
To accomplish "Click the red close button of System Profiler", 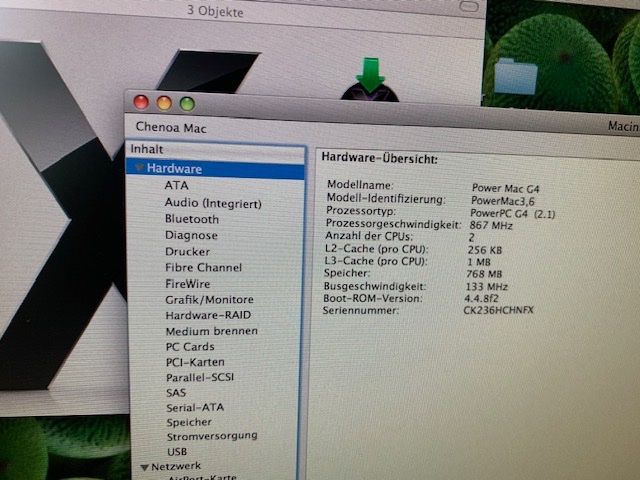I will [x=141, y=102].
